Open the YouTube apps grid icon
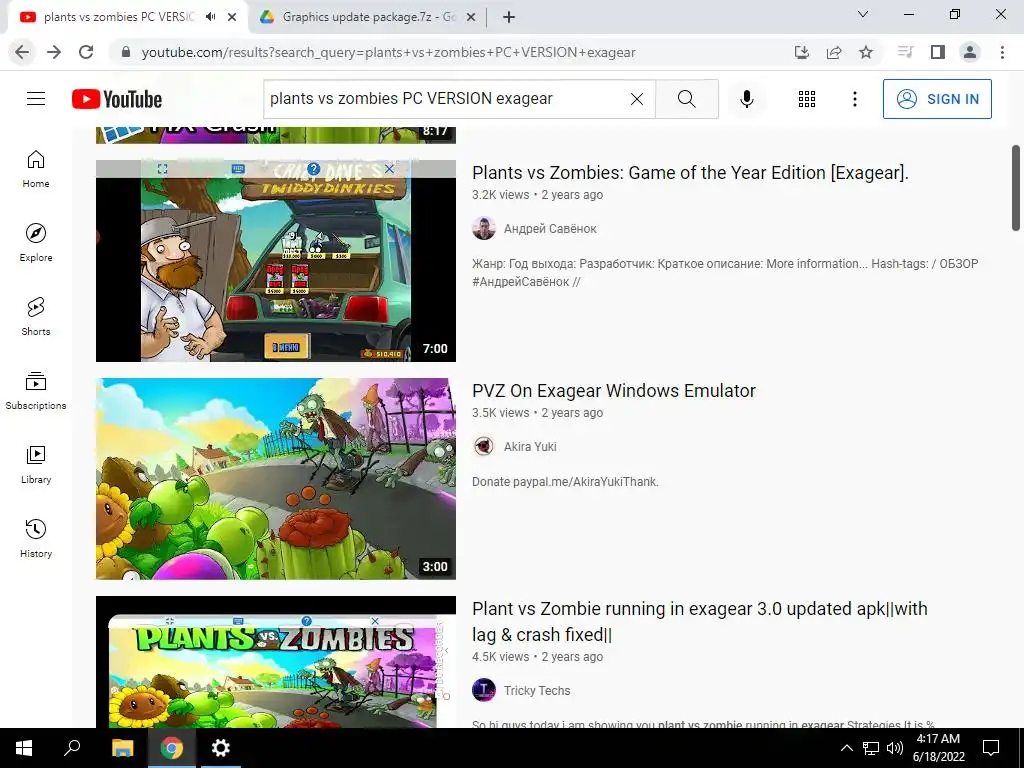Screen dimensions: 1024x768 807,99
